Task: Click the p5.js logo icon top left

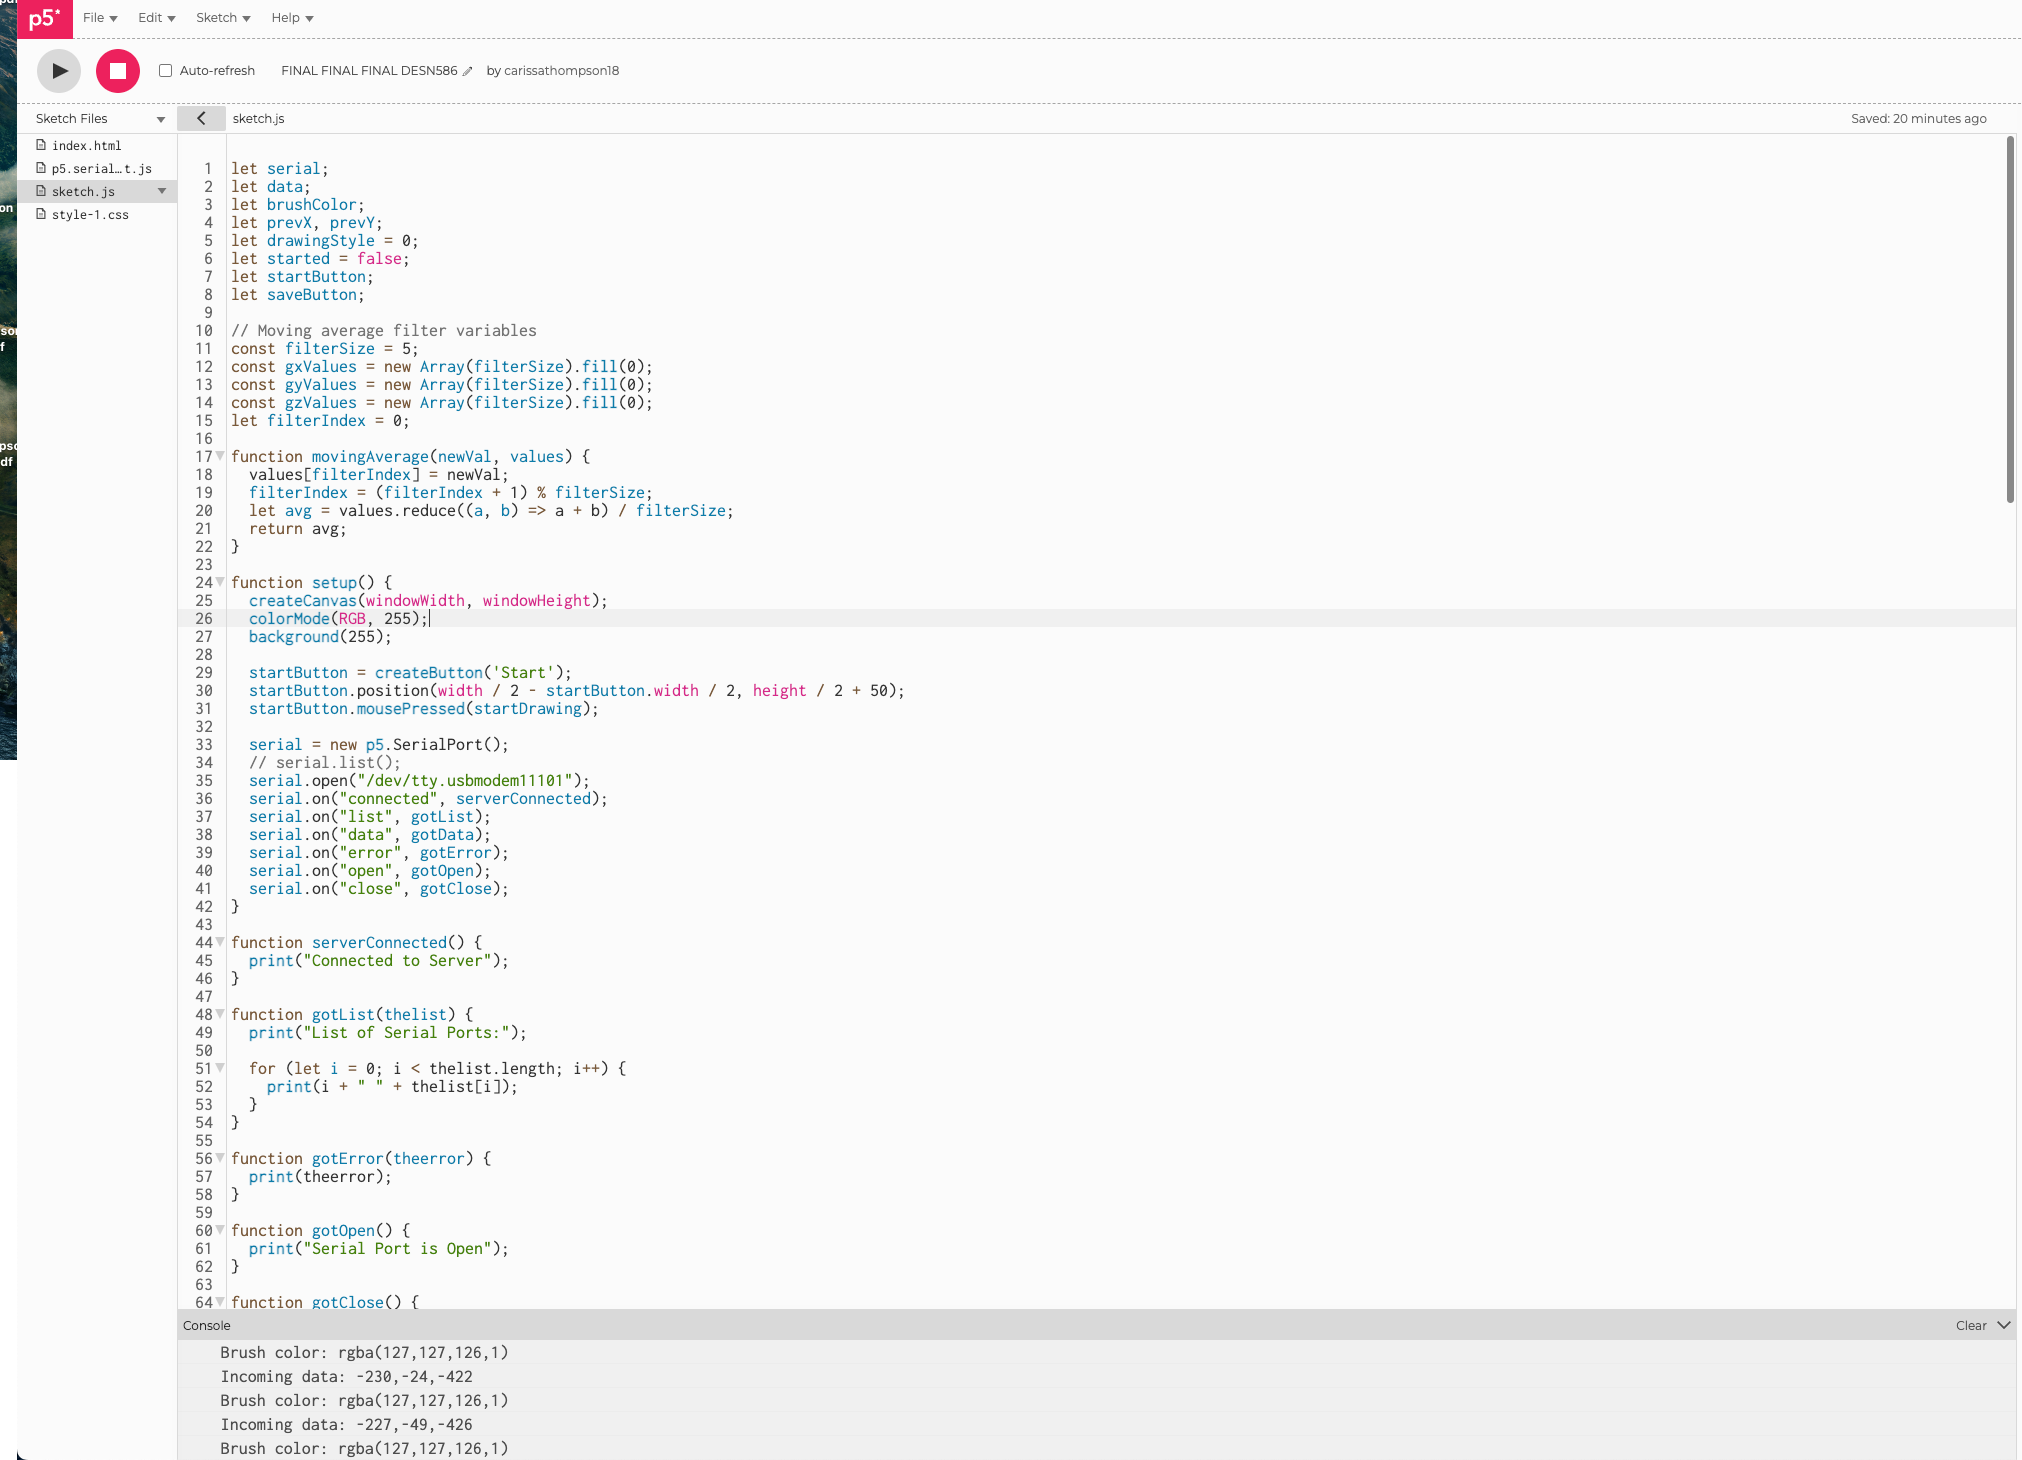Action: [44, 16]
